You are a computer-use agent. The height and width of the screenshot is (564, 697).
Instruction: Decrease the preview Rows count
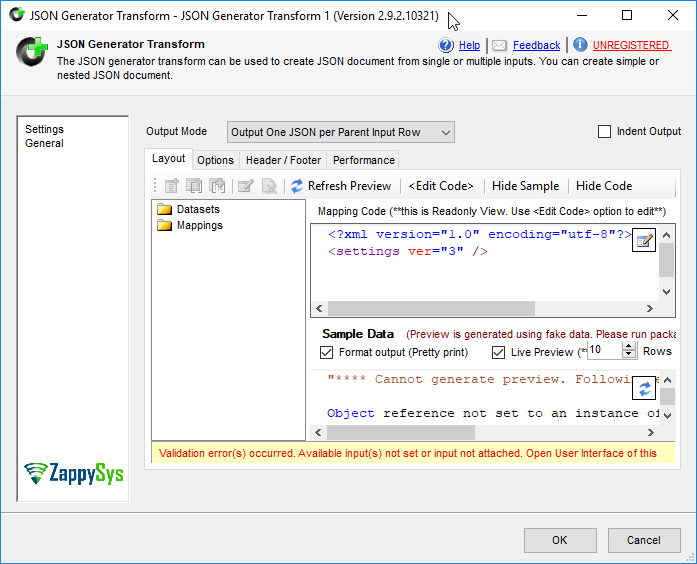[x=628, y=354]
